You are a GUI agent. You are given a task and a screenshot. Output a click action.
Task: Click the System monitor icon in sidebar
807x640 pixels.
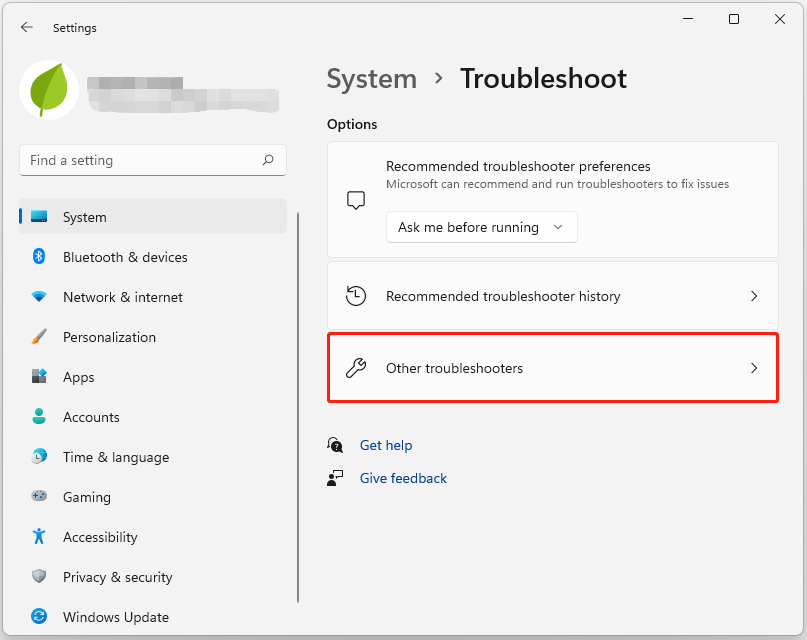pyautogui.click(x=39, y=217)
